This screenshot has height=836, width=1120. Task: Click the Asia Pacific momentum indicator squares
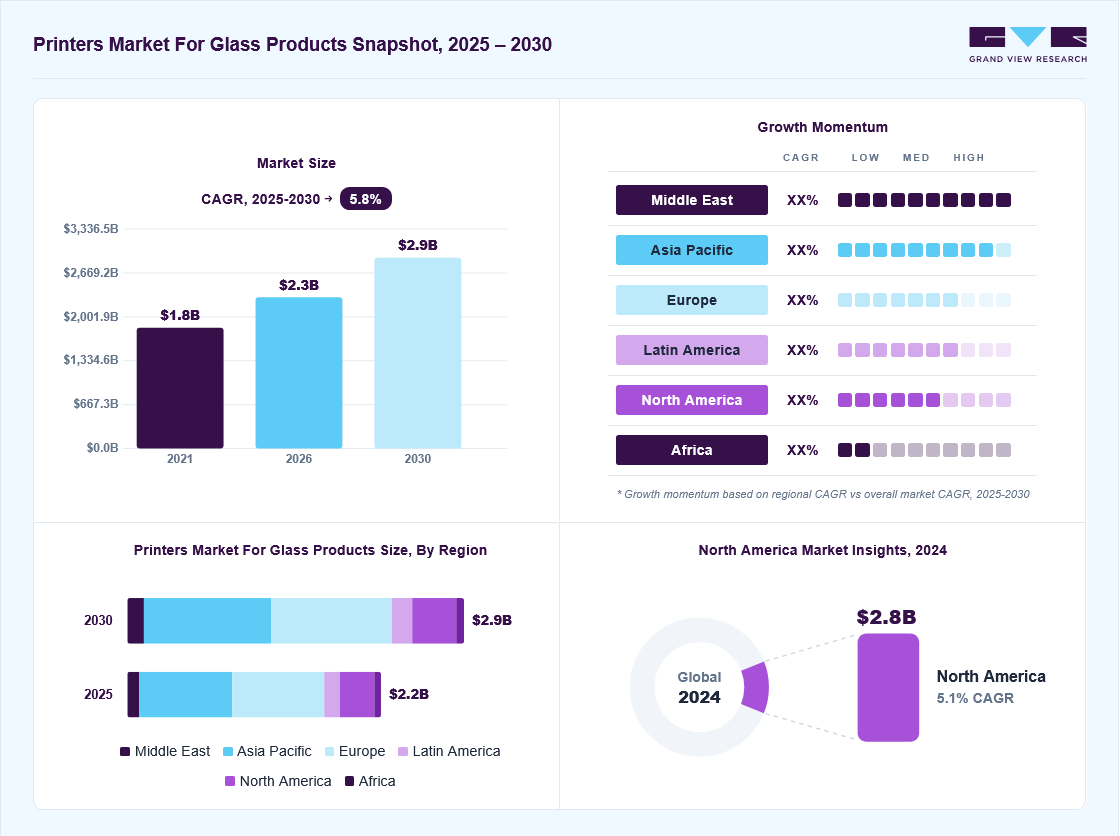click(x=924, y=250)
